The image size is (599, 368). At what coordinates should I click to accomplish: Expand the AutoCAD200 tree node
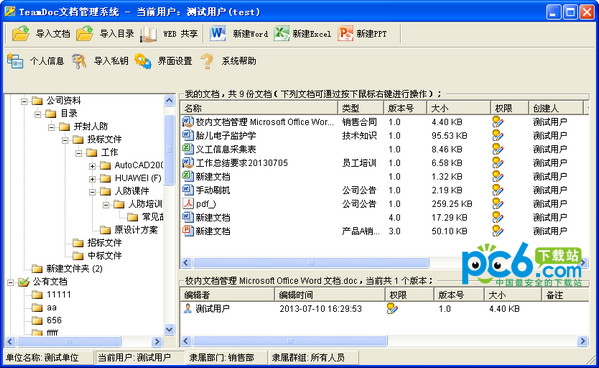92,166
